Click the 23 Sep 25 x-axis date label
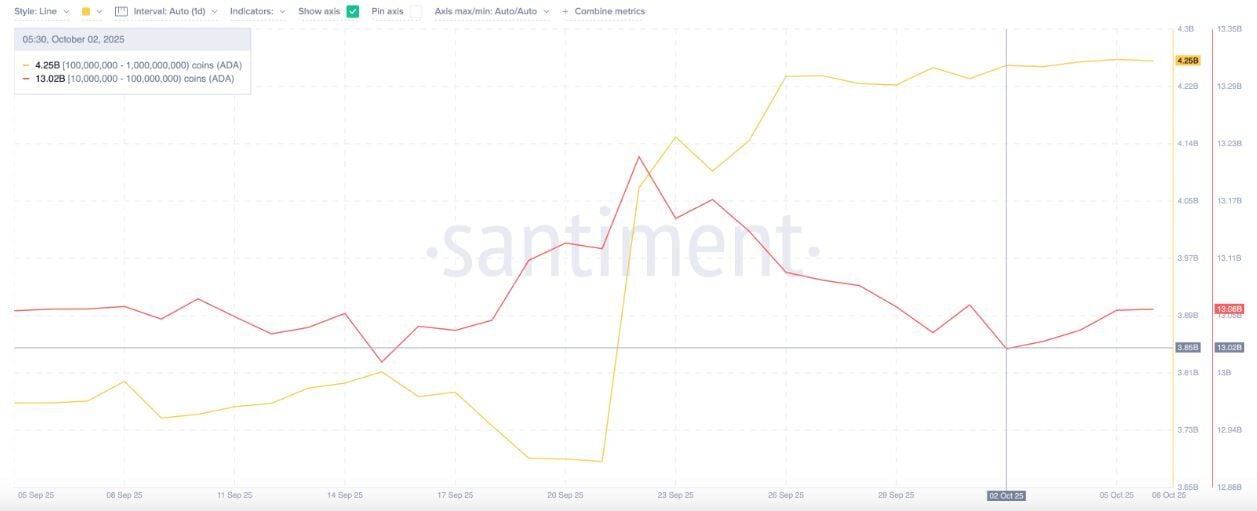 click(675, 495)
